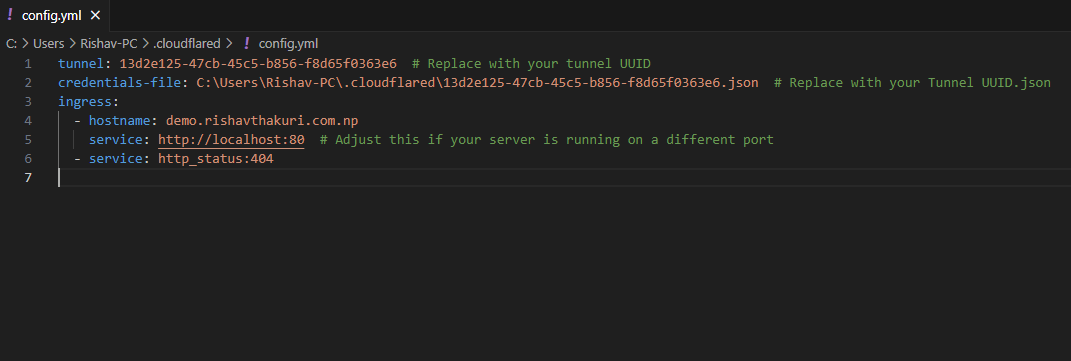The height and width of the screenshot is (361, 1071).
Task: Select line number 6 in gutter
Action: [x=28, y=159]
